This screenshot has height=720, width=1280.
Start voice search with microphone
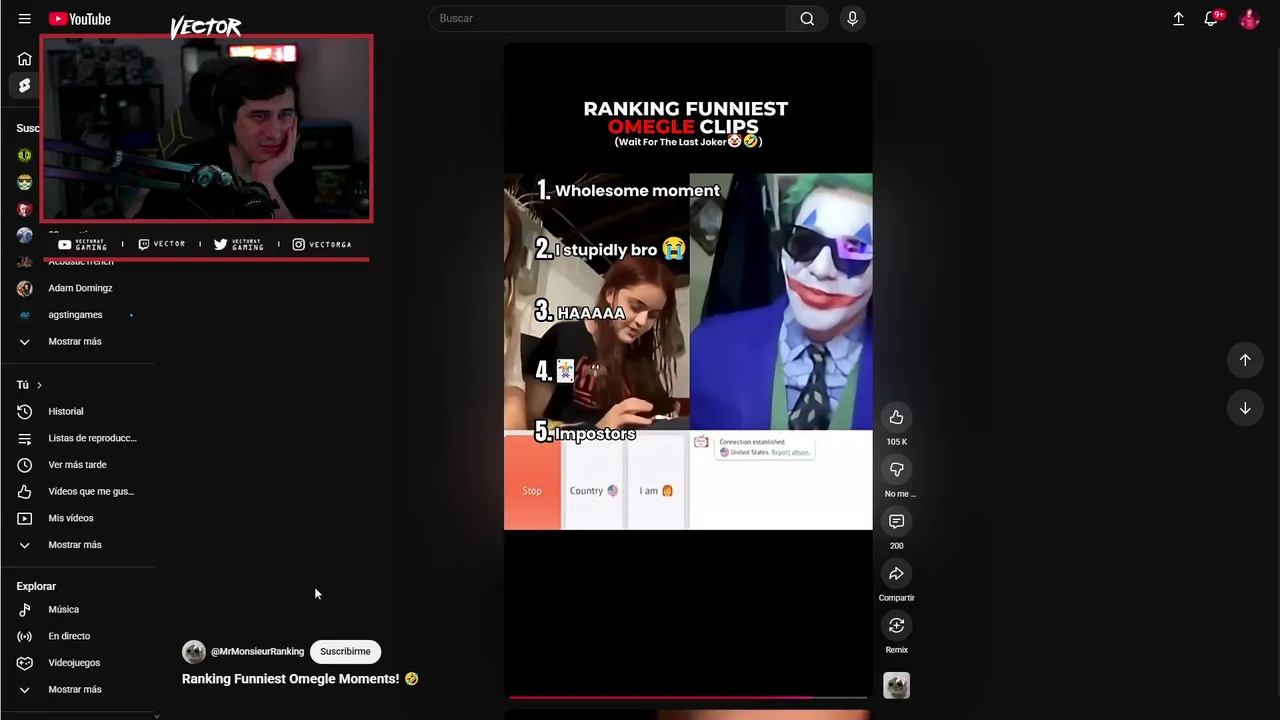point(852,18)
